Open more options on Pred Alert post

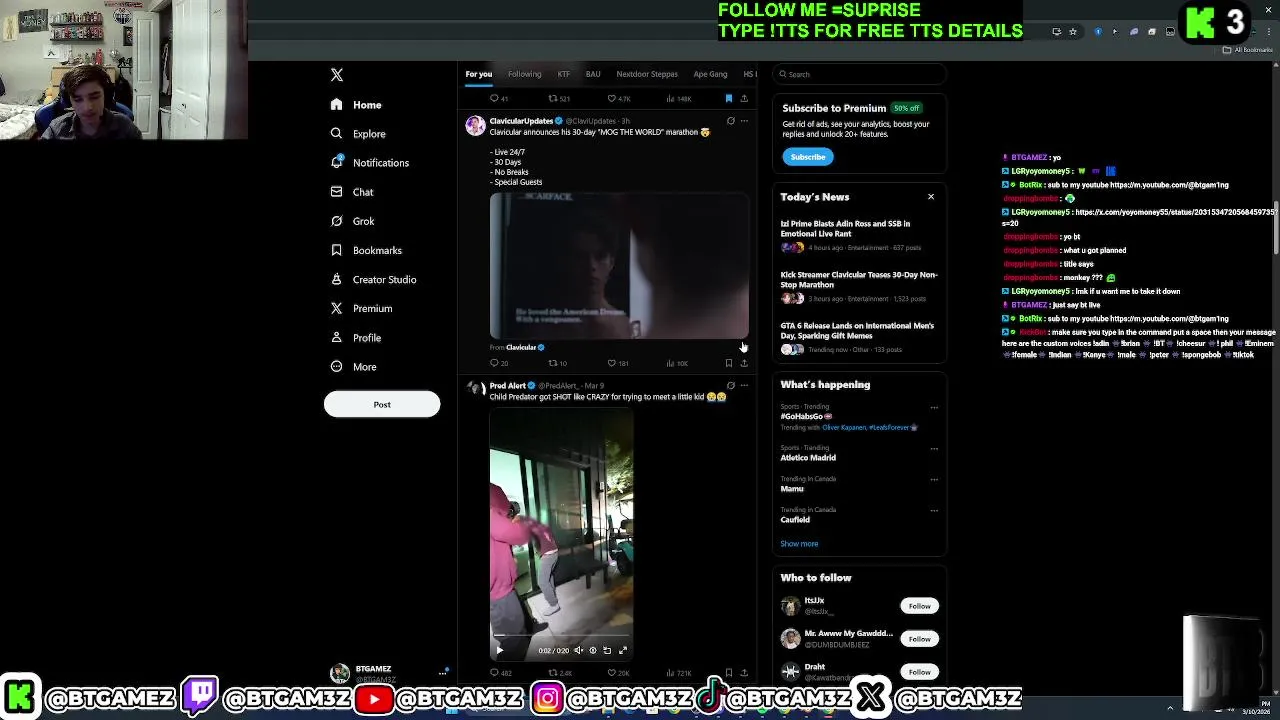click(x=744, y=386)
